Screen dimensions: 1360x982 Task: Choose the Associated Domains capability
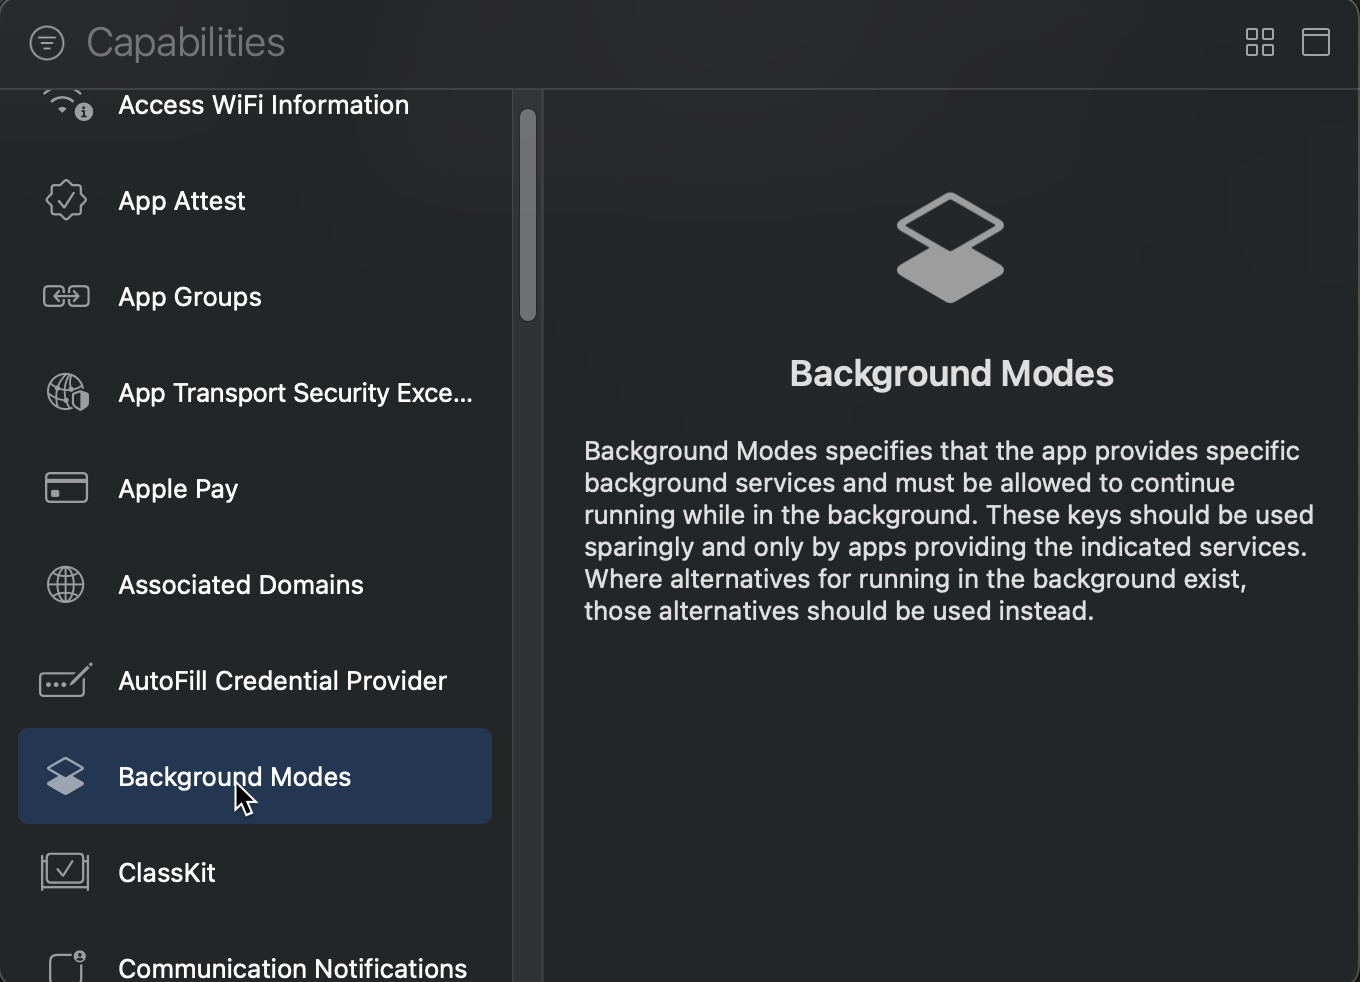(255, 585)
